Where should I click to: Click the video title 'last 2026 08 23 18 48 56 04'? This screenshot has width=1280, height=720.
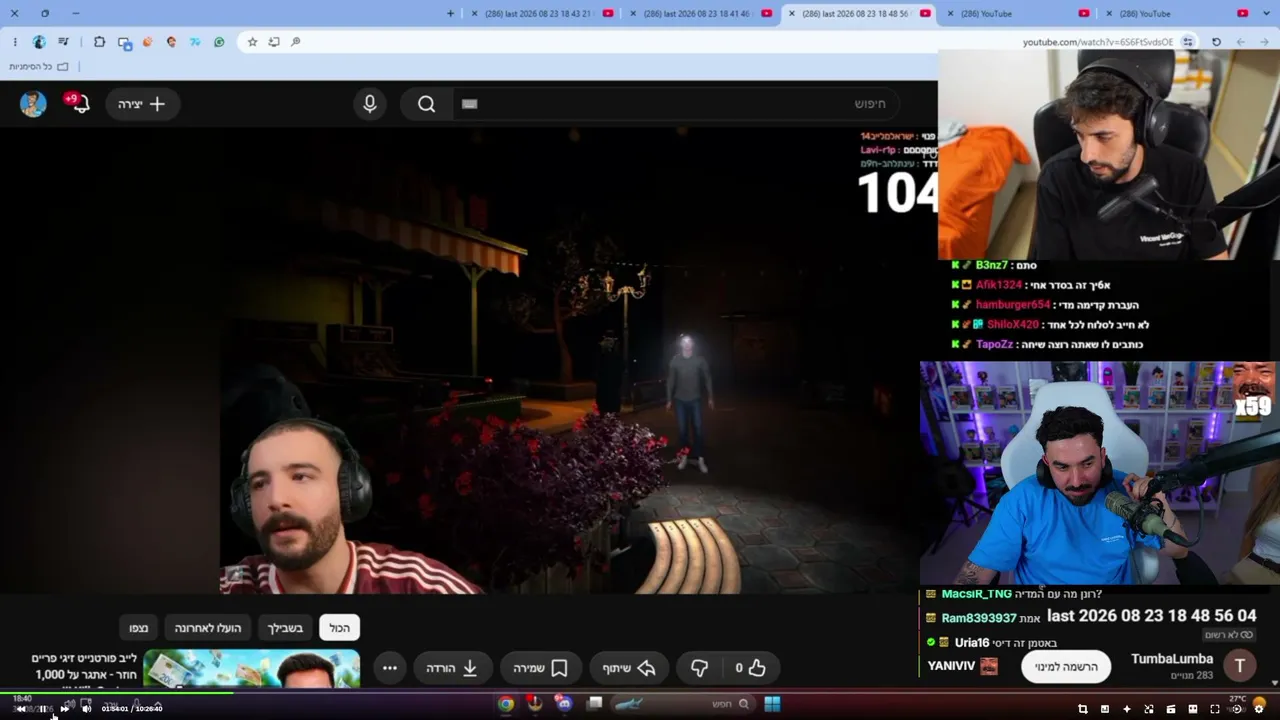coord(1152,616)
